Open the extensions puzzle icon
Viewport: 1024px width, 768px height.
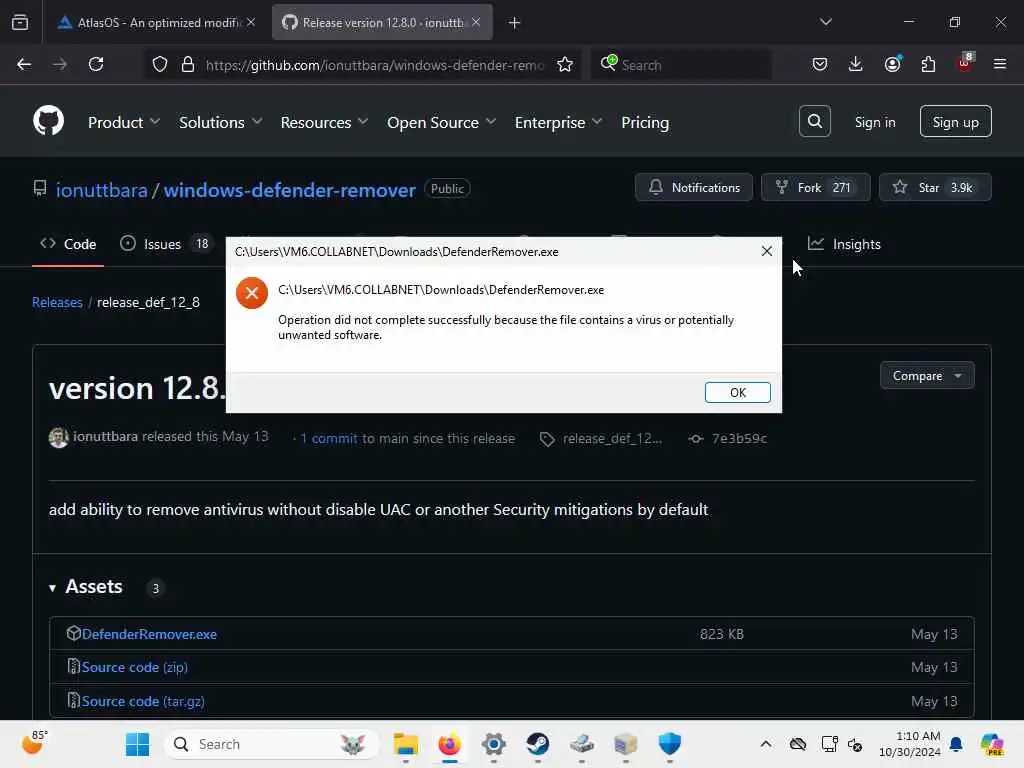click(928, 64)
